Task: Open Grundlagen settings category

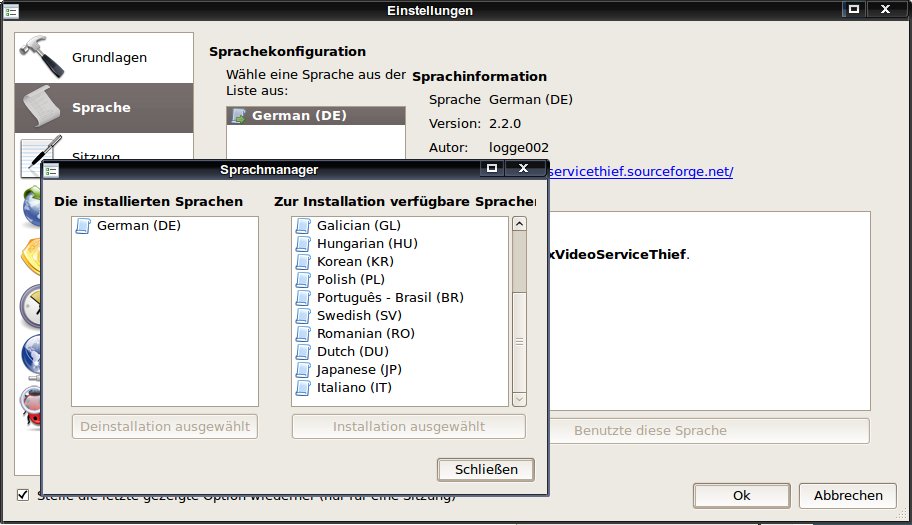Action: coord(104,58)
